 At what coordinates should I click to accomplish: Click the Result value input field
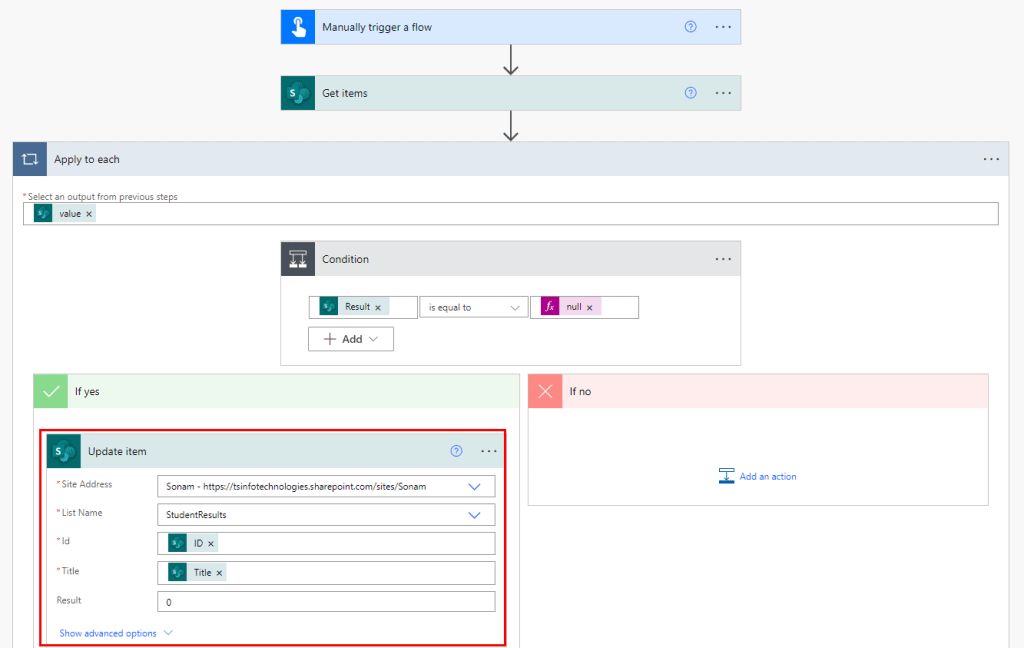pyautogui.click(x=326, y=602)
